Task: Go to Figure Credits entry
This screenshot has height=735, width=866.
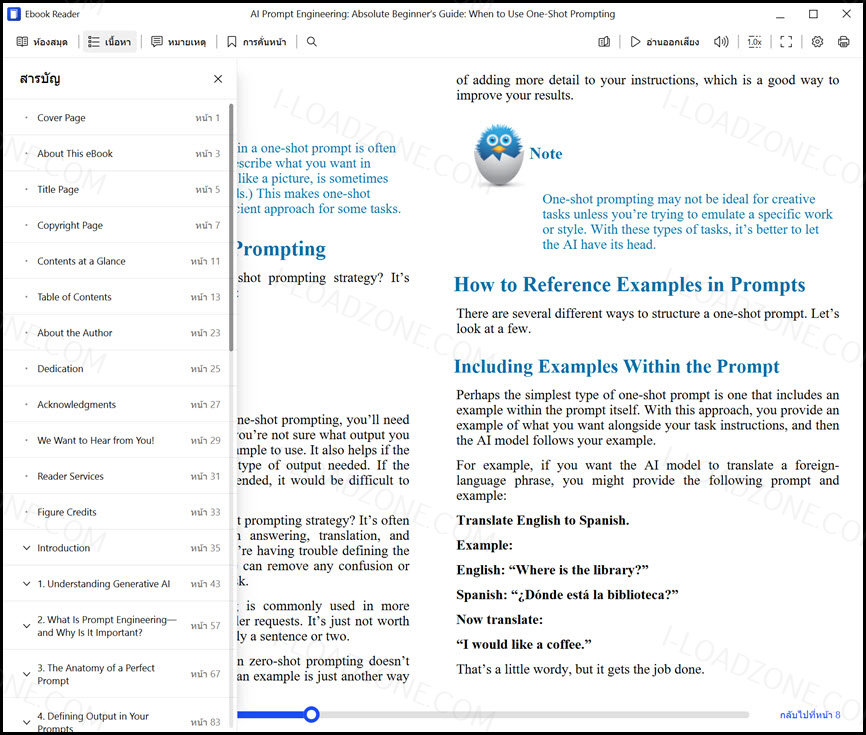Action: tap(118, 512)
